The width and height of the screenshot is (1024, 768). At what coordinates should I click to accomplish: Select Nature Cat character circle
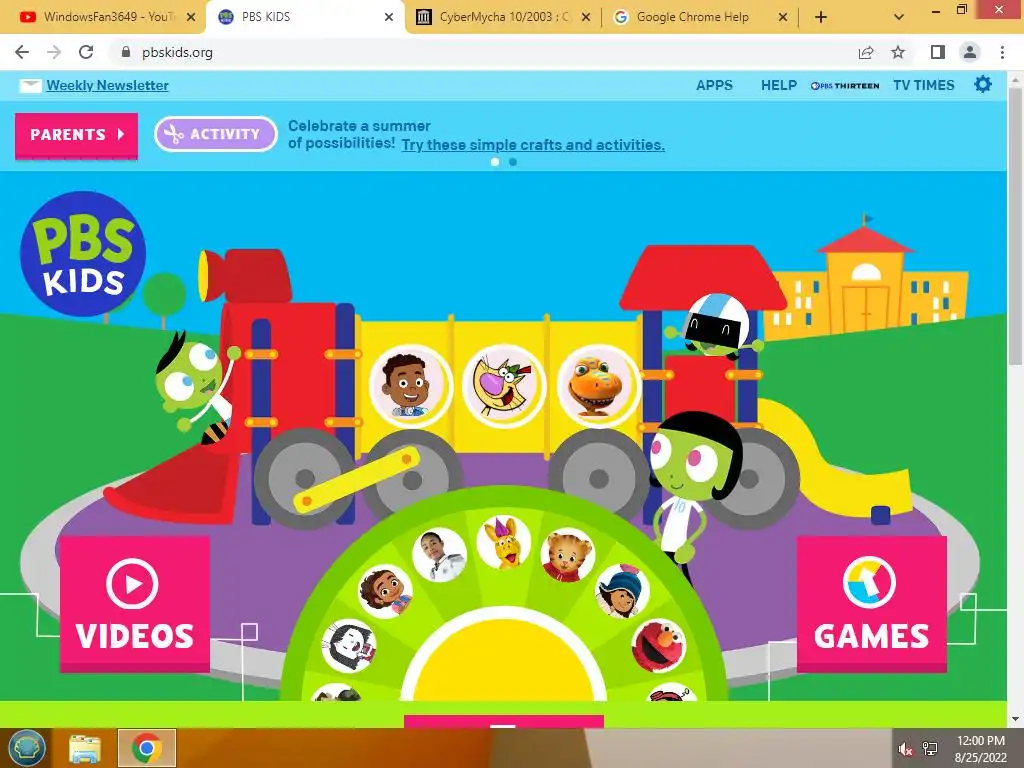pyautogui.click(x=503, y=385)
